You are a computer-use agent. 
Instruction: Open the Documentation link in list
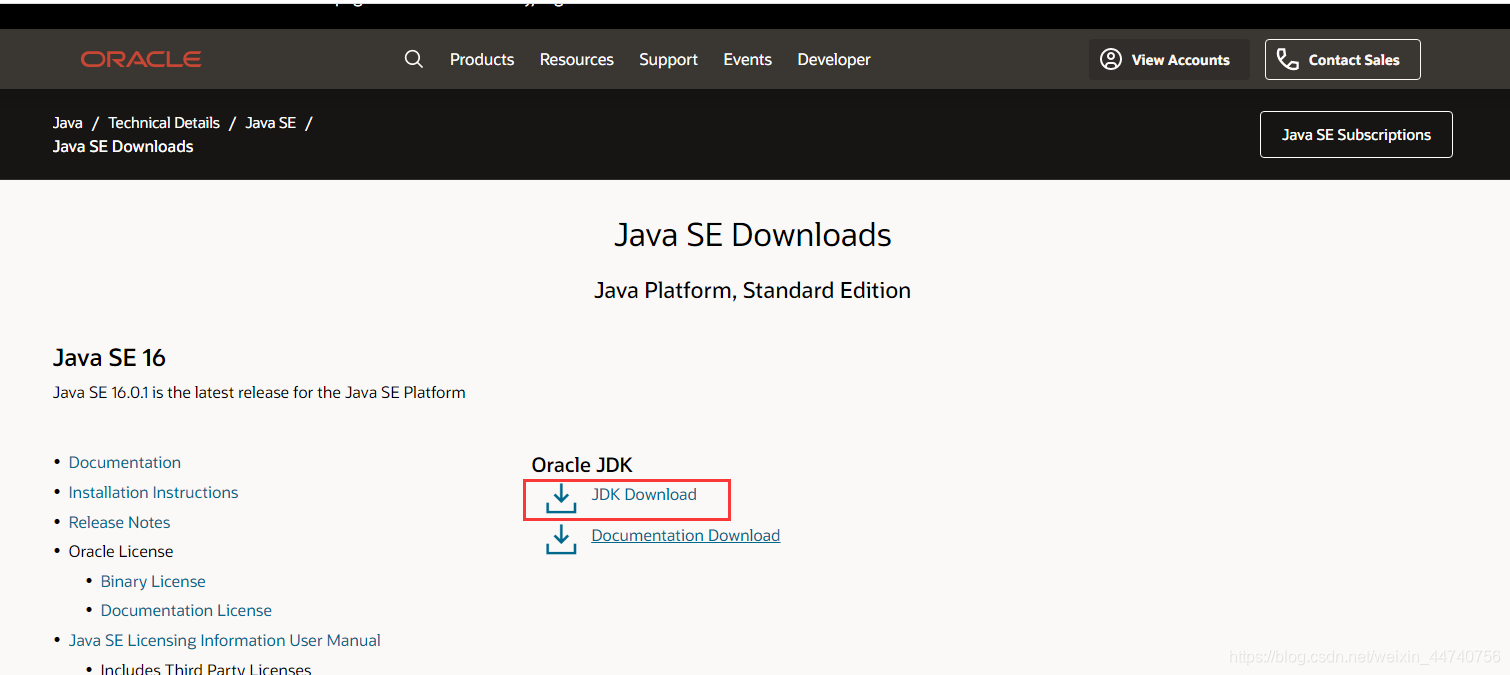coord(125,462)
